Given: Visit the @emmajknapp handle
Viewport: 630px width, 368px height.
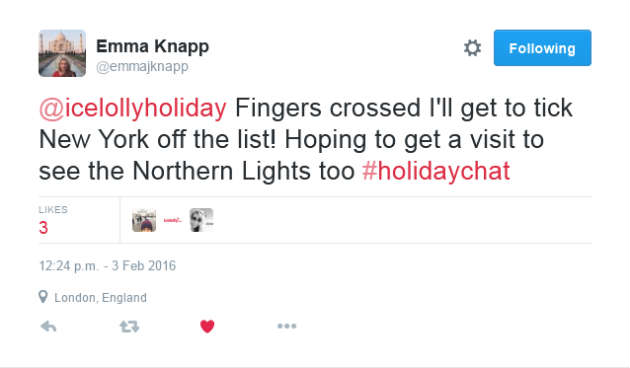Looking at the screenshot, I should 142,66.
